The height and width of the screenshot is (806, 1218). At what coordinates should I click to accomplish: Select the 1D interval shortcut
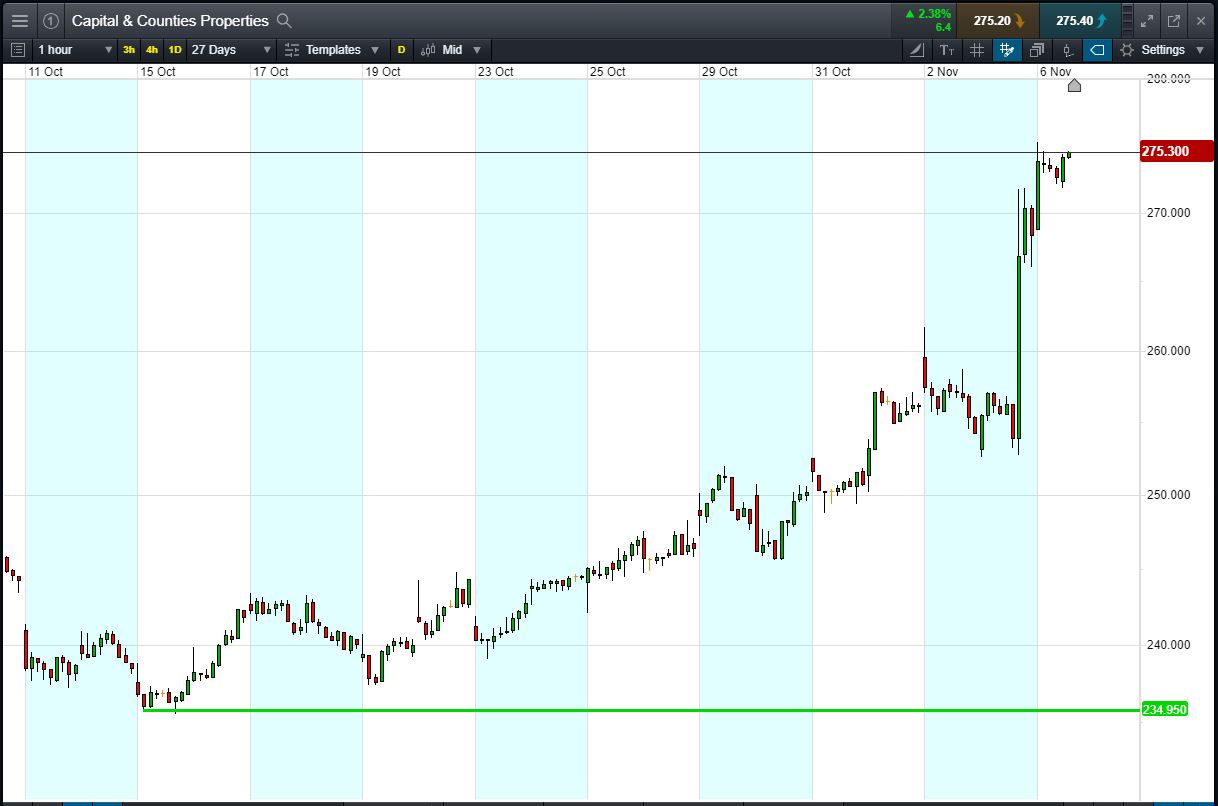(175, 49)
